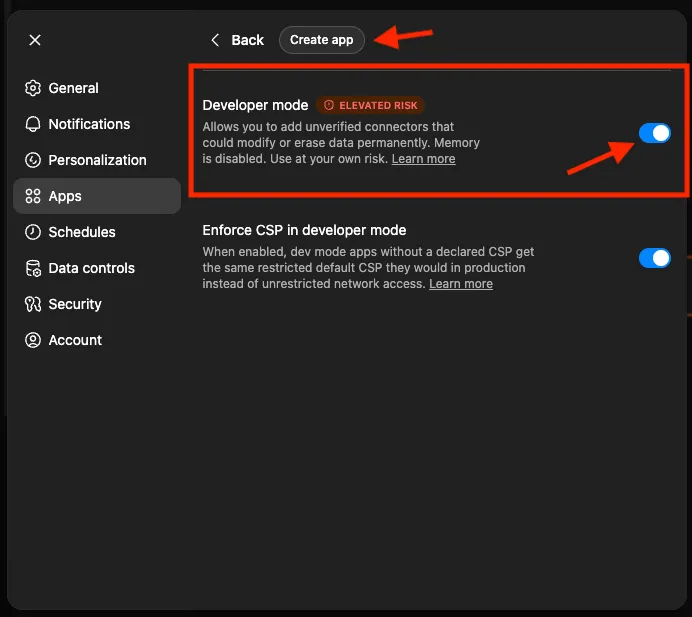The width and height of the screenshot is (692, 617).
Task: Open the Notifications settings tab
Action: click(x=97, y=124)
